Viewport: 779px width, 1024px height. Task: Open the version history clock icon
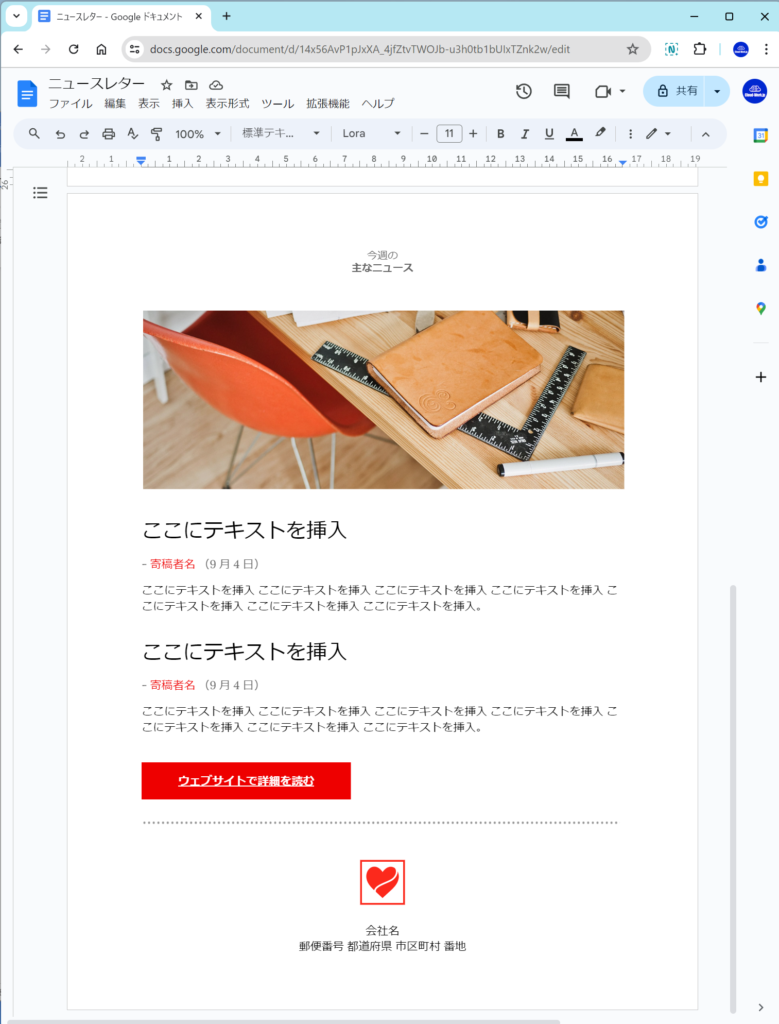click(524, 91)
